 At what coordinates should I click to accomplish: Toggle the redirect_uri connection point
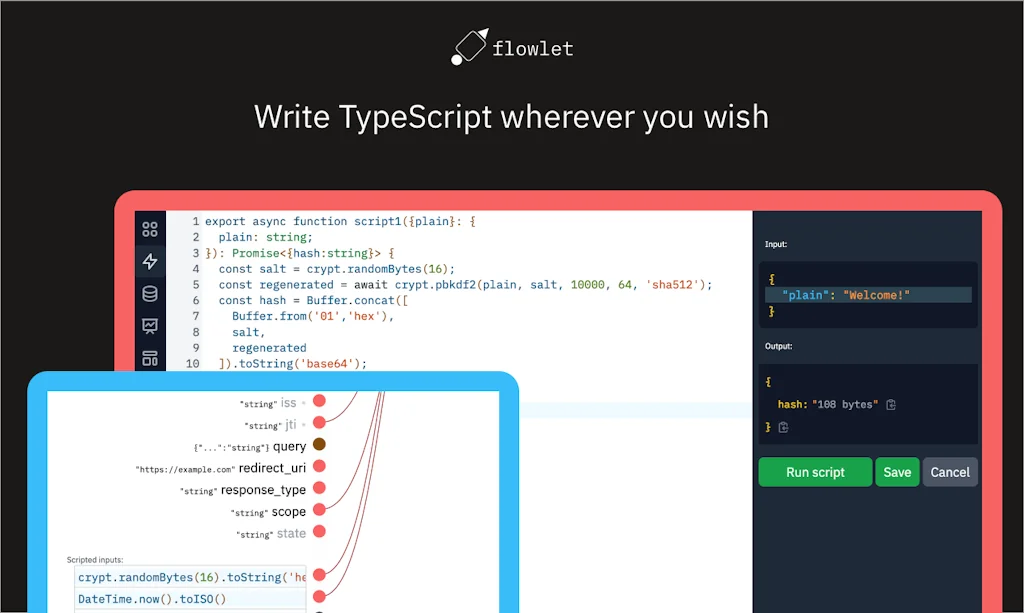click(318, 467)
